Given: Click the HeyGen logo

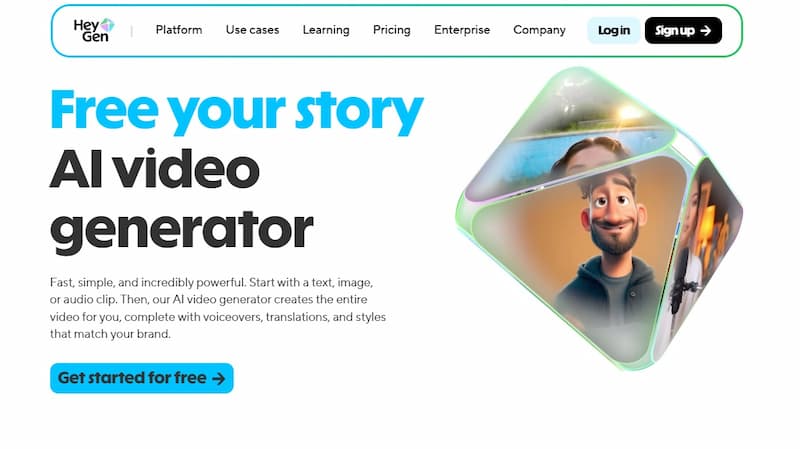Looking at the screenshot, I should (x=94, y=30).
